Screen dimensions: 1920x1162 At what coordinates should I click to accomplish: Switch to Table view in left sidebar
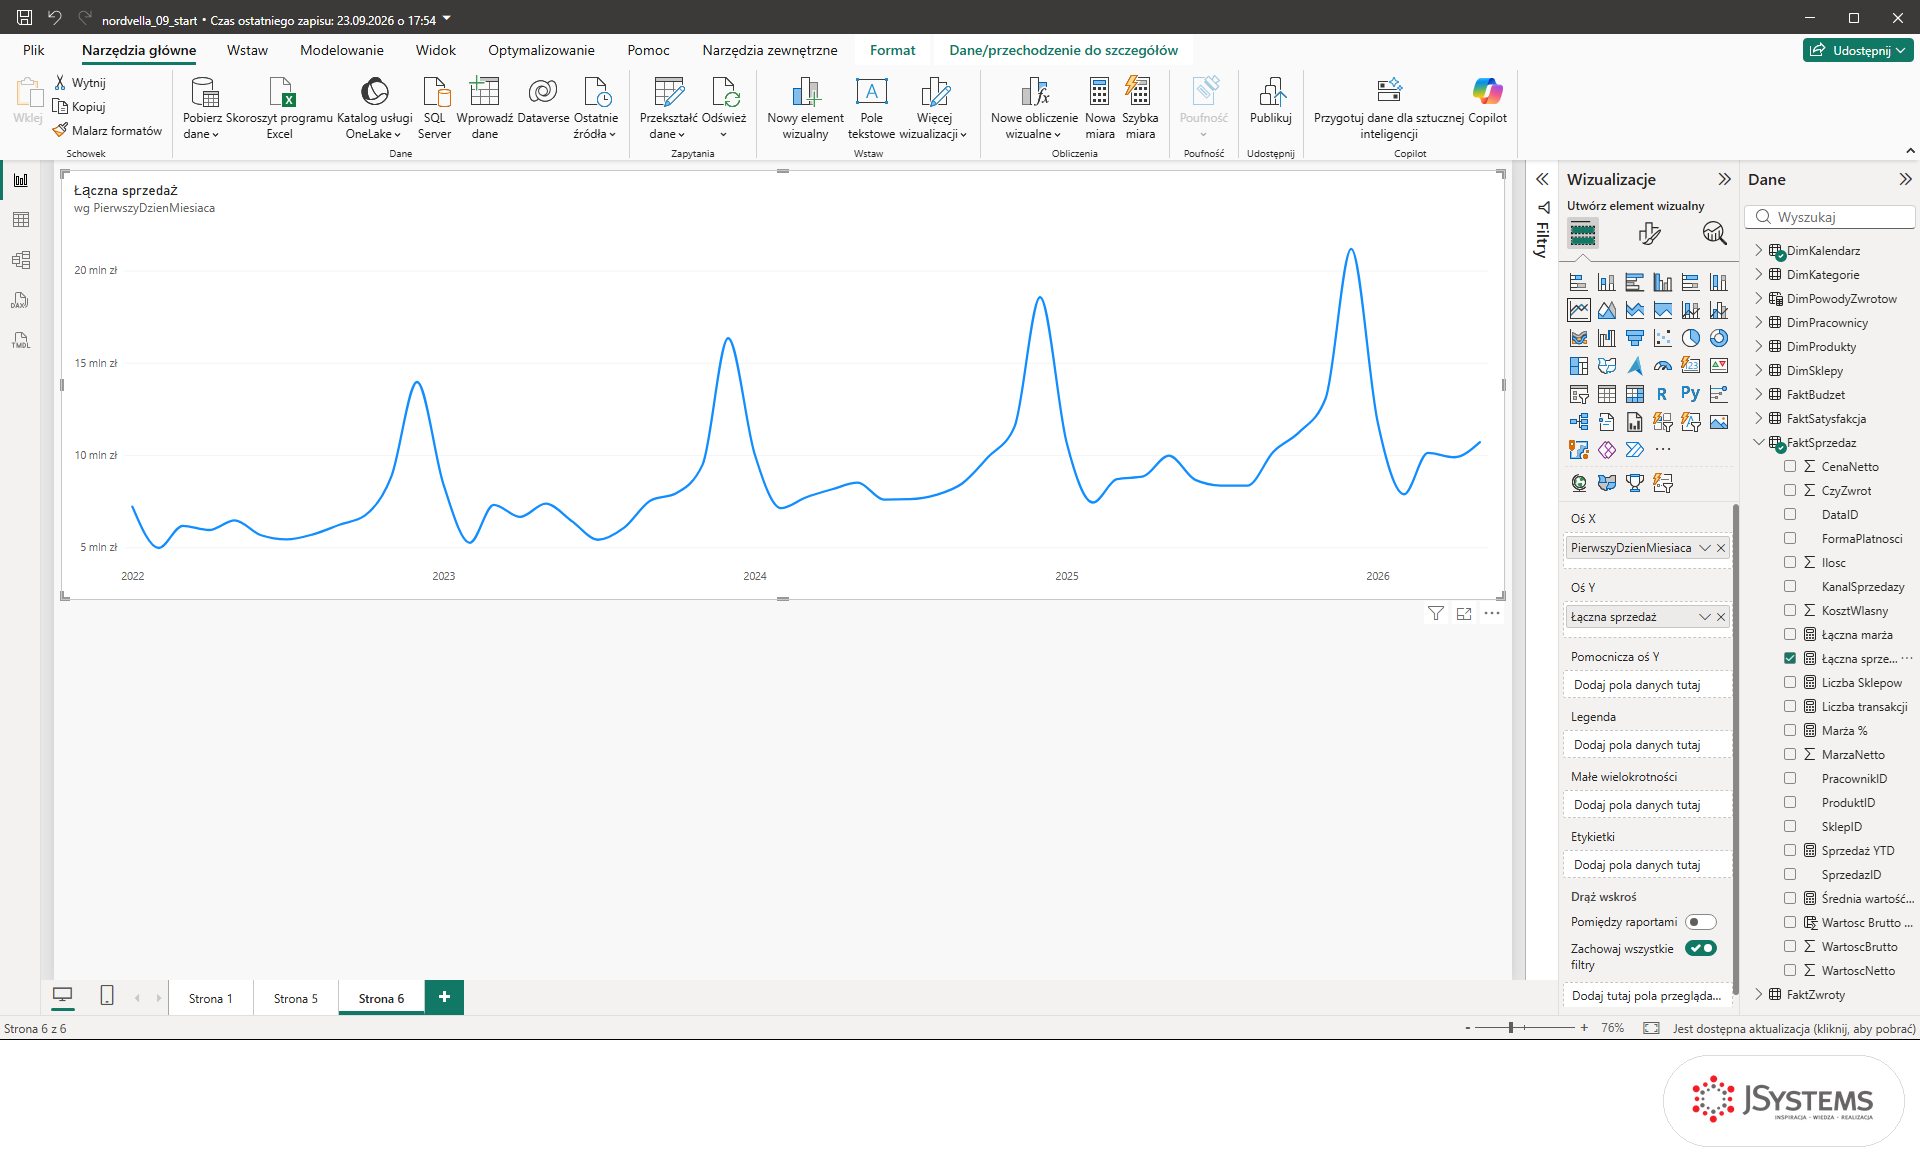(x=21, y=220)
